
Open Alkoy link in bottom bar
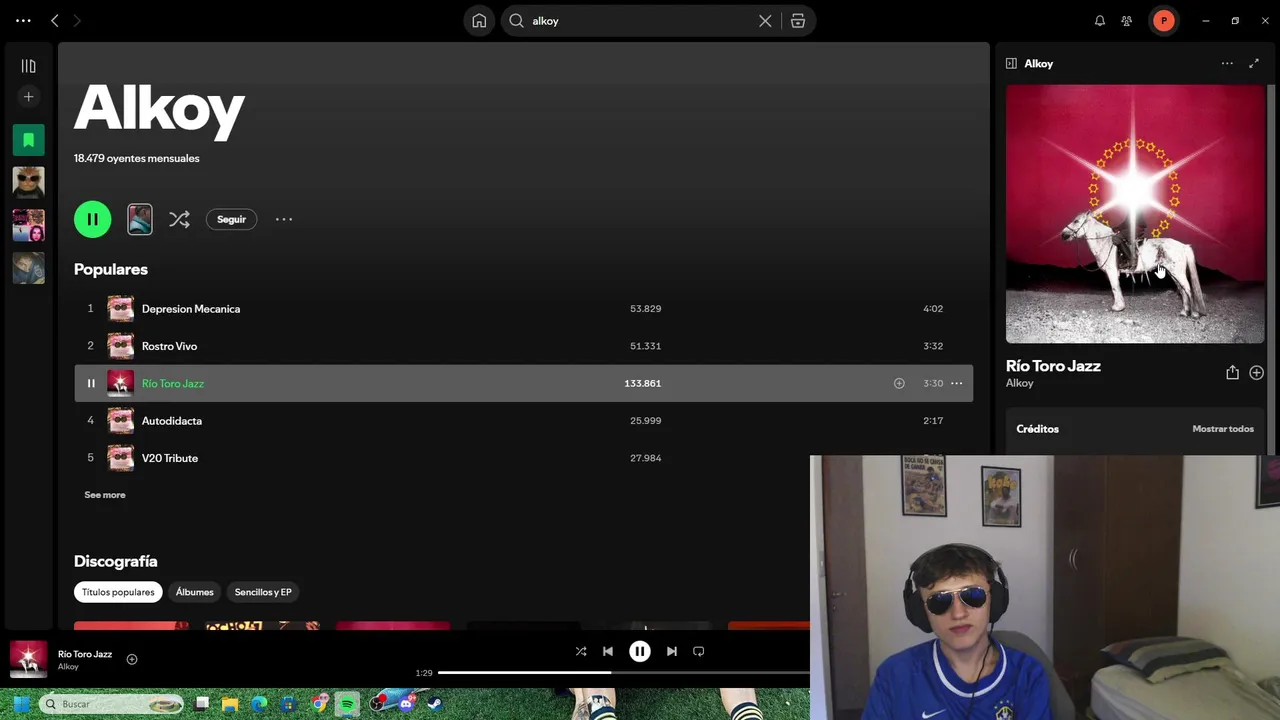68,667
